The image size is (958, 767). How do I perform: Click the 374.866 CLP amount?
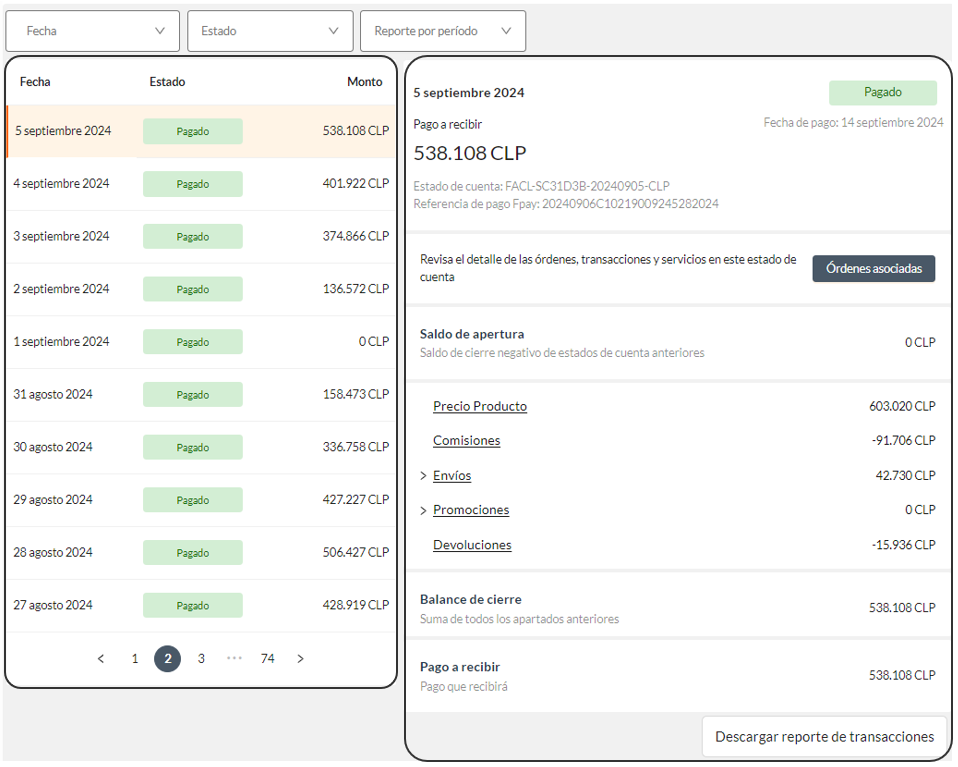coord(356,236)
